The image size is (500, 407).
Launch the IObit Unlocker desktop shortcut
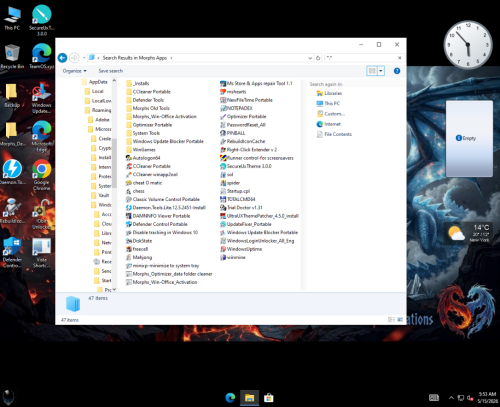(42, 214)
